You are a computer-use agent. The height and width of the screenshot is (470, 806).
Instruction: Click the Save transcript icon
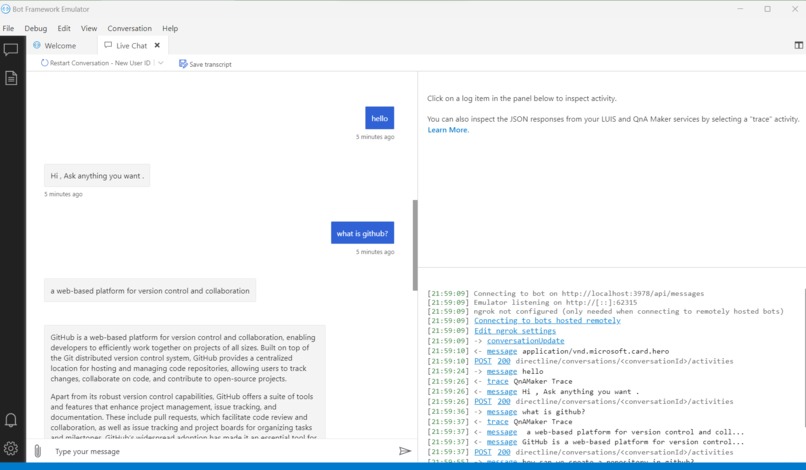coord(182,63)
